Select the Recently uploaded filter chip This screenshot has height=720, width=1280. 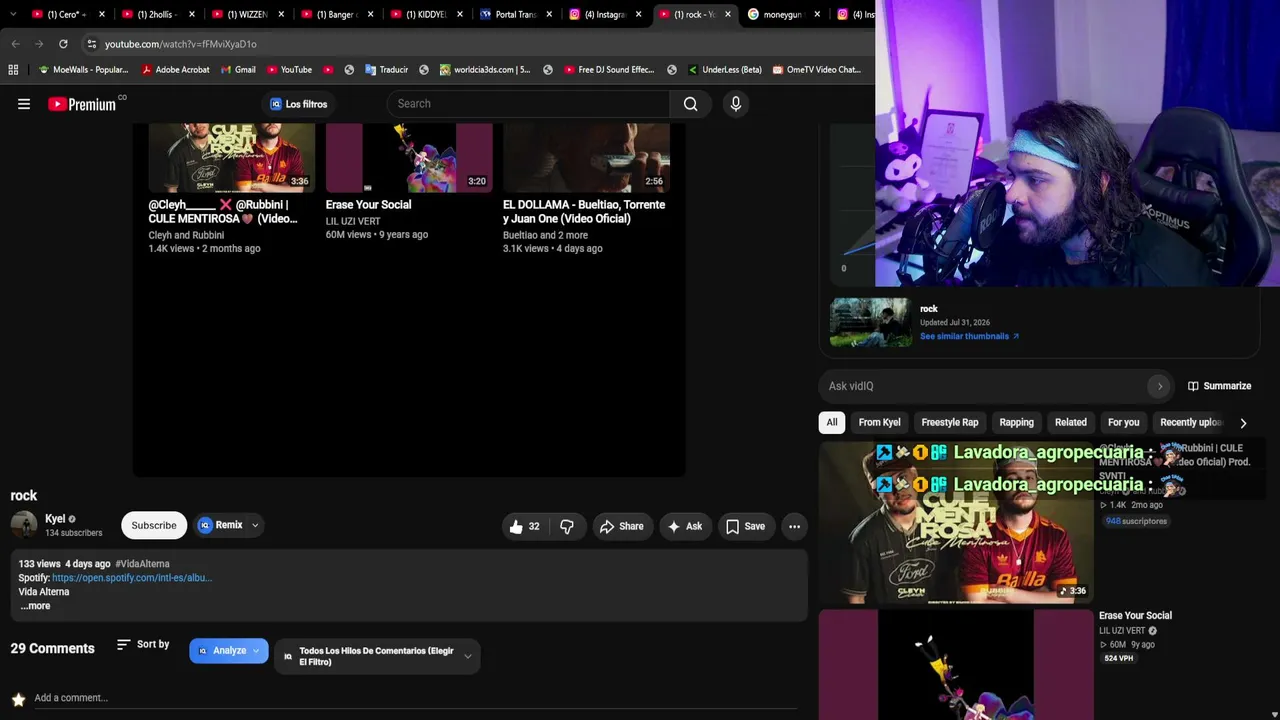(x=1191, y=422)
